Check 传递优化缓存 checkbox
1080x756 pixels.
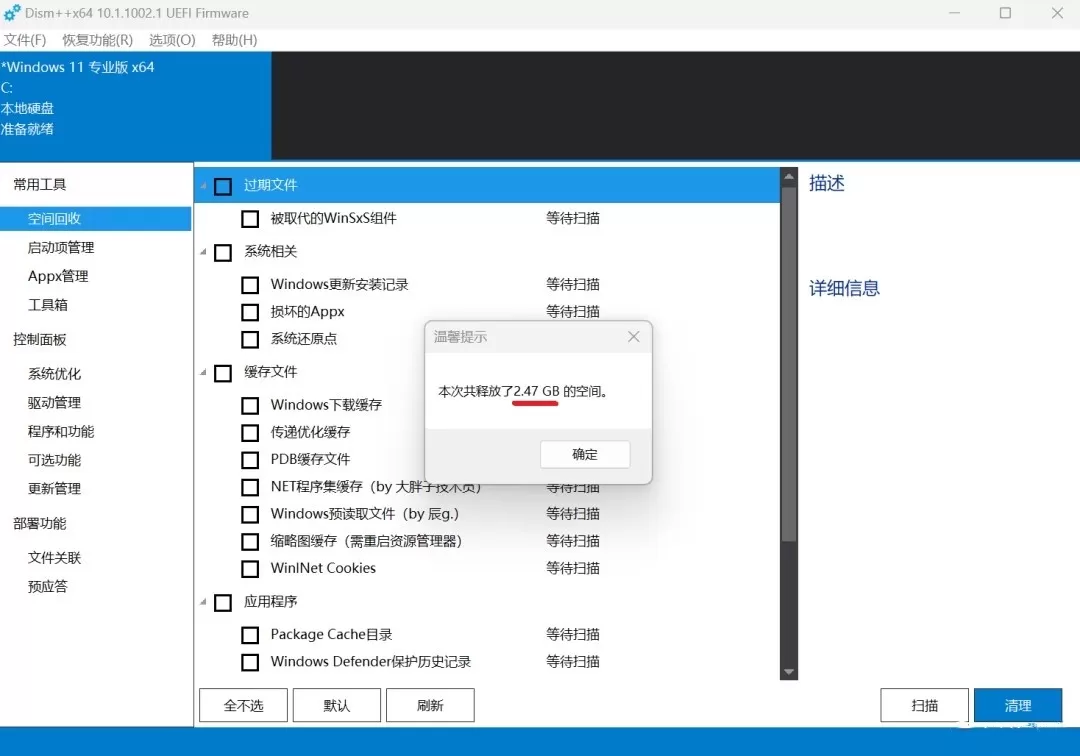point(250,432)
